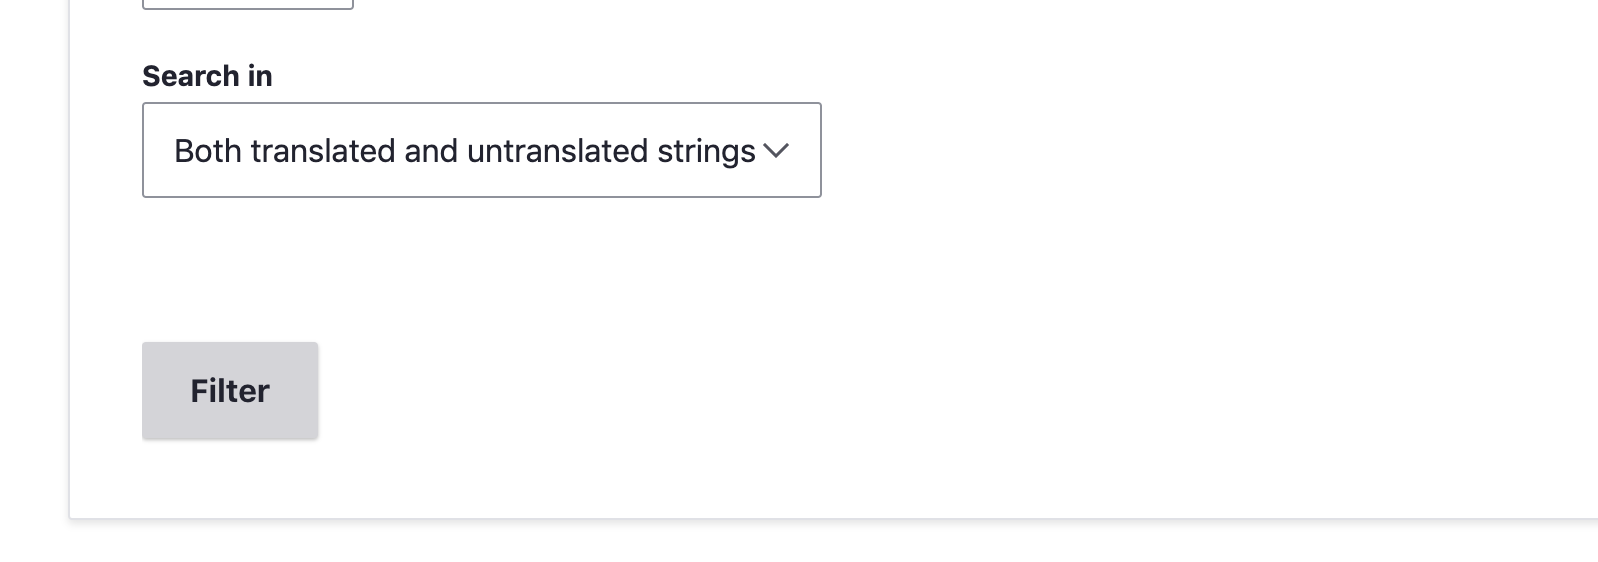Image resolution: width=1598 pixels, height=562 pixels.
Task: Click the chevron arrow in Search in dropdown
Action: (776, 151)
